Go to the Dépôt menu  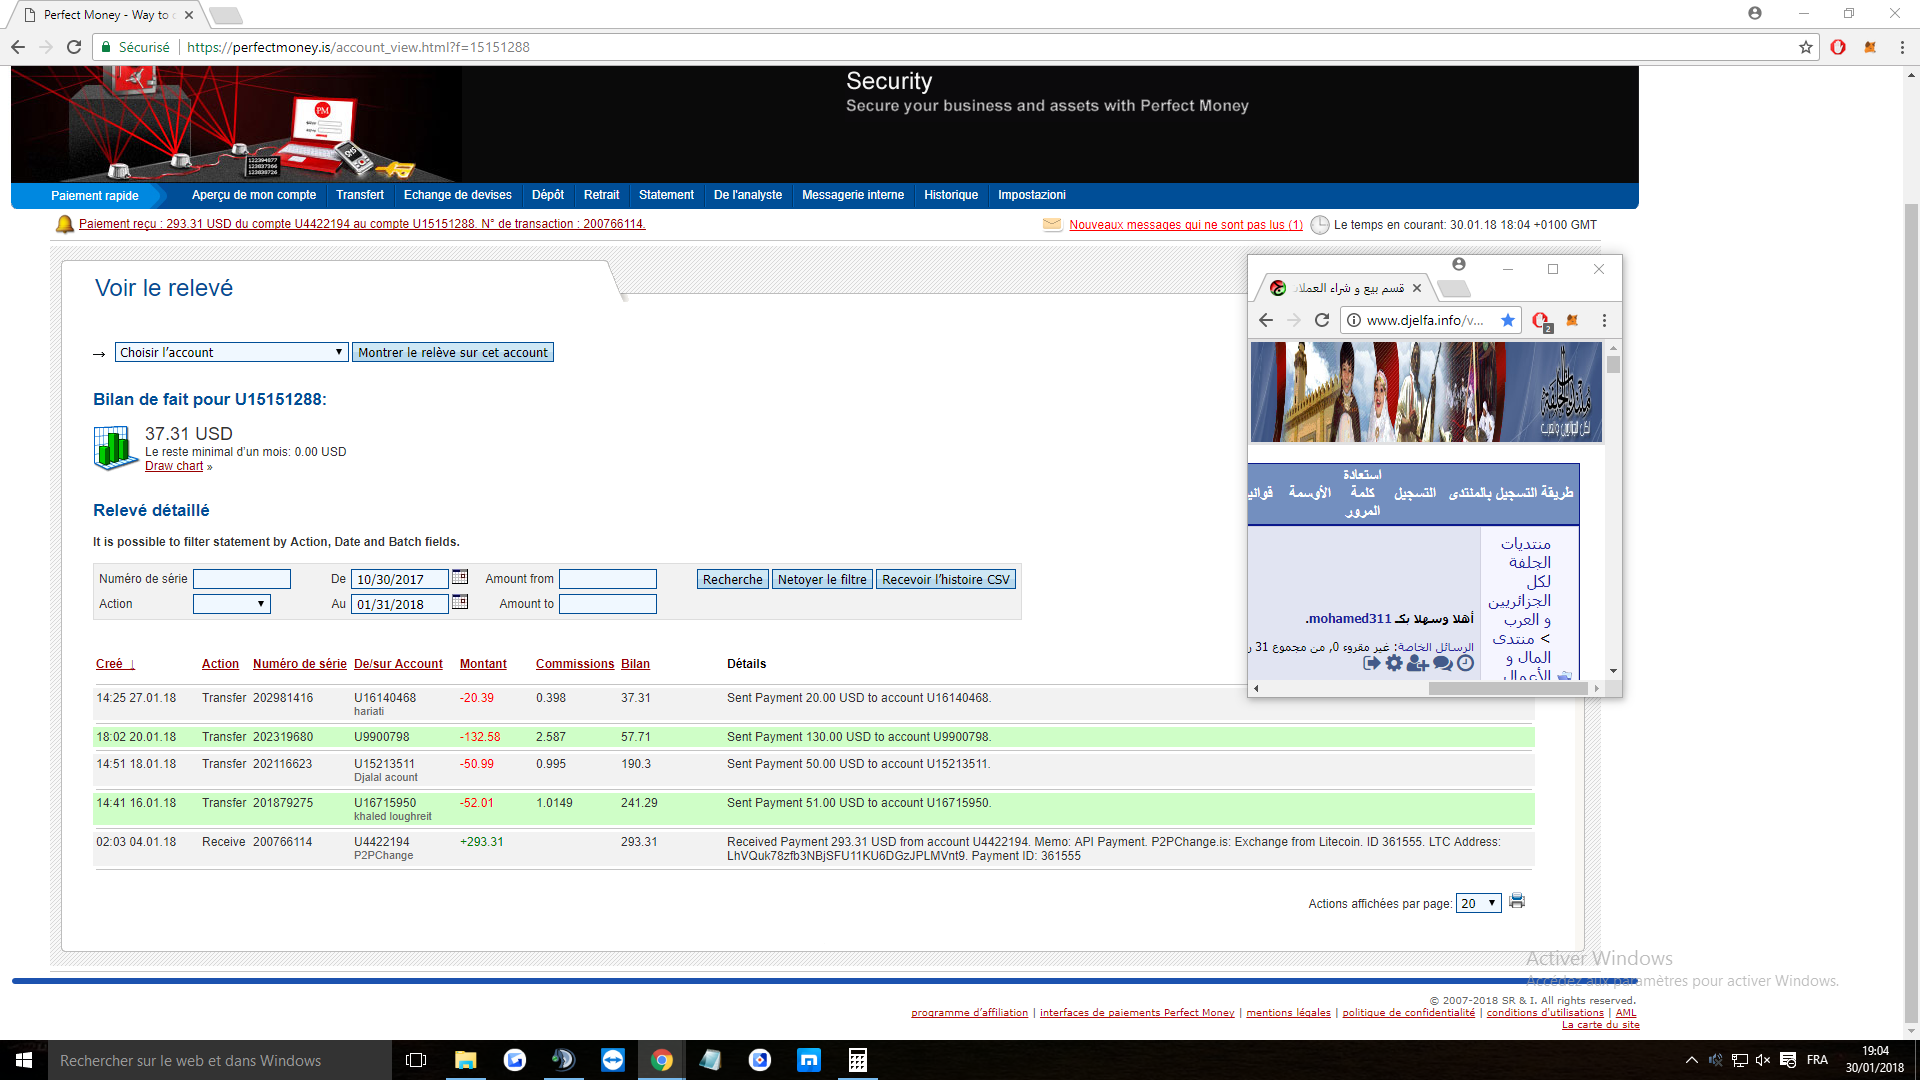point(548,195)
